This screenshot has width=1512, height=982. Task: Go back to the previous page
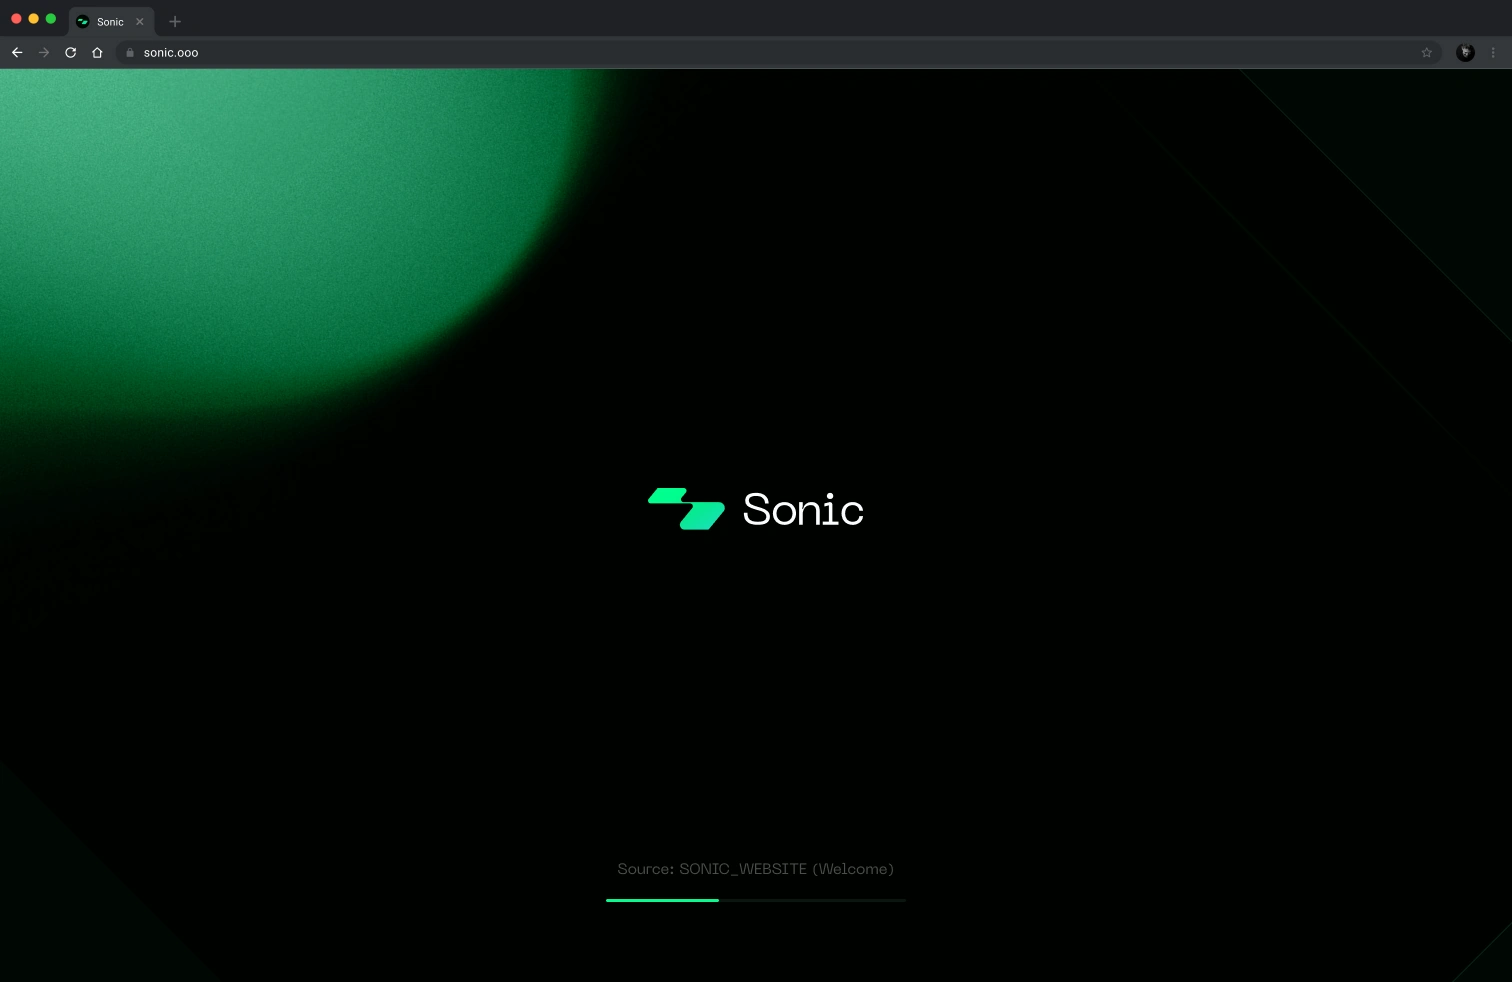click(x=17, y=53)
